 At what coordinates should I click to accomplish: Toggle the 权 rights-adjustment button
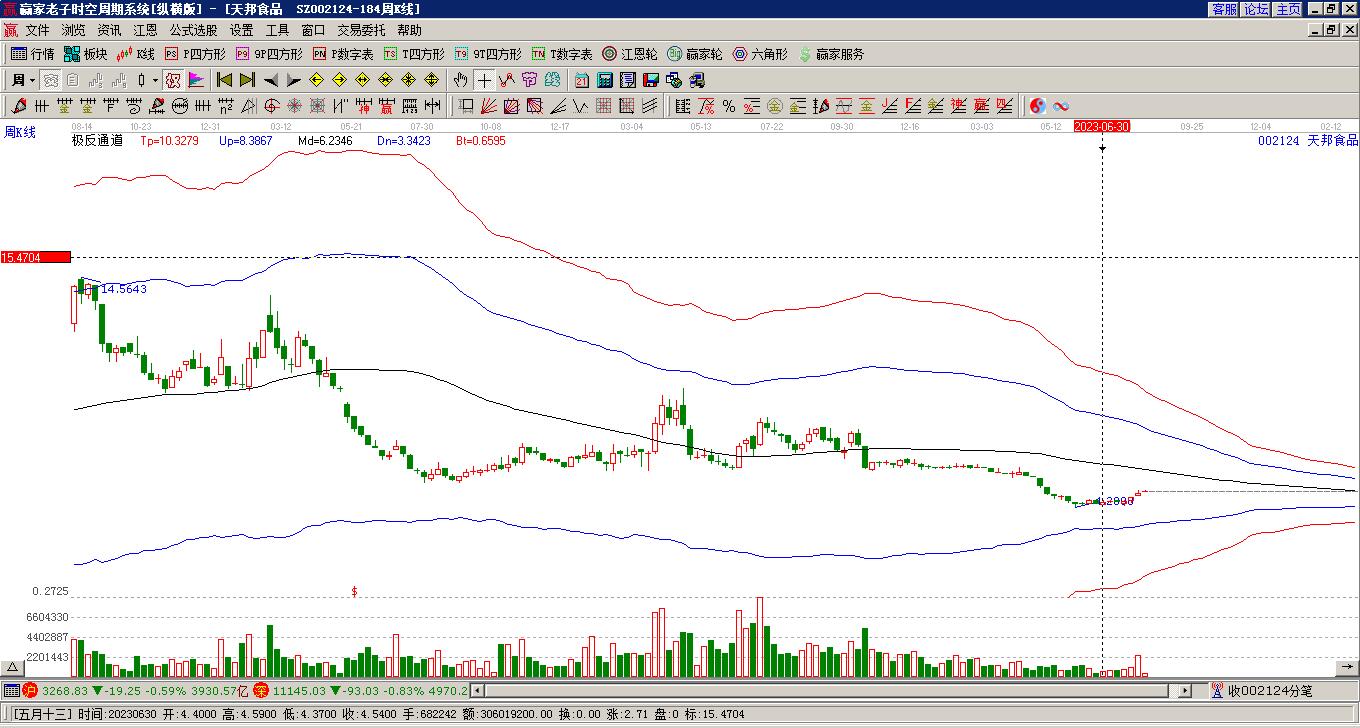coord(173,80)
